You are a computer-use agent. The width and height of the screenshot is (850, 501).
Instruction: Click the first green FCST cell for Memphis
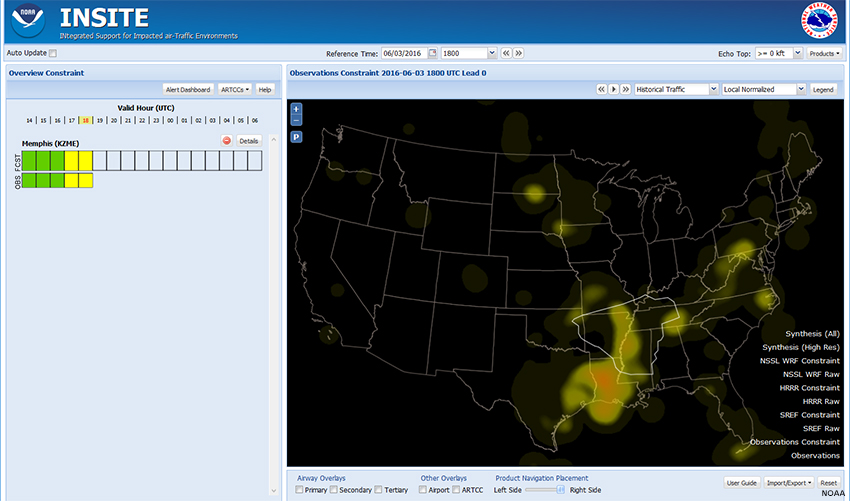click(x=29, y=160)
